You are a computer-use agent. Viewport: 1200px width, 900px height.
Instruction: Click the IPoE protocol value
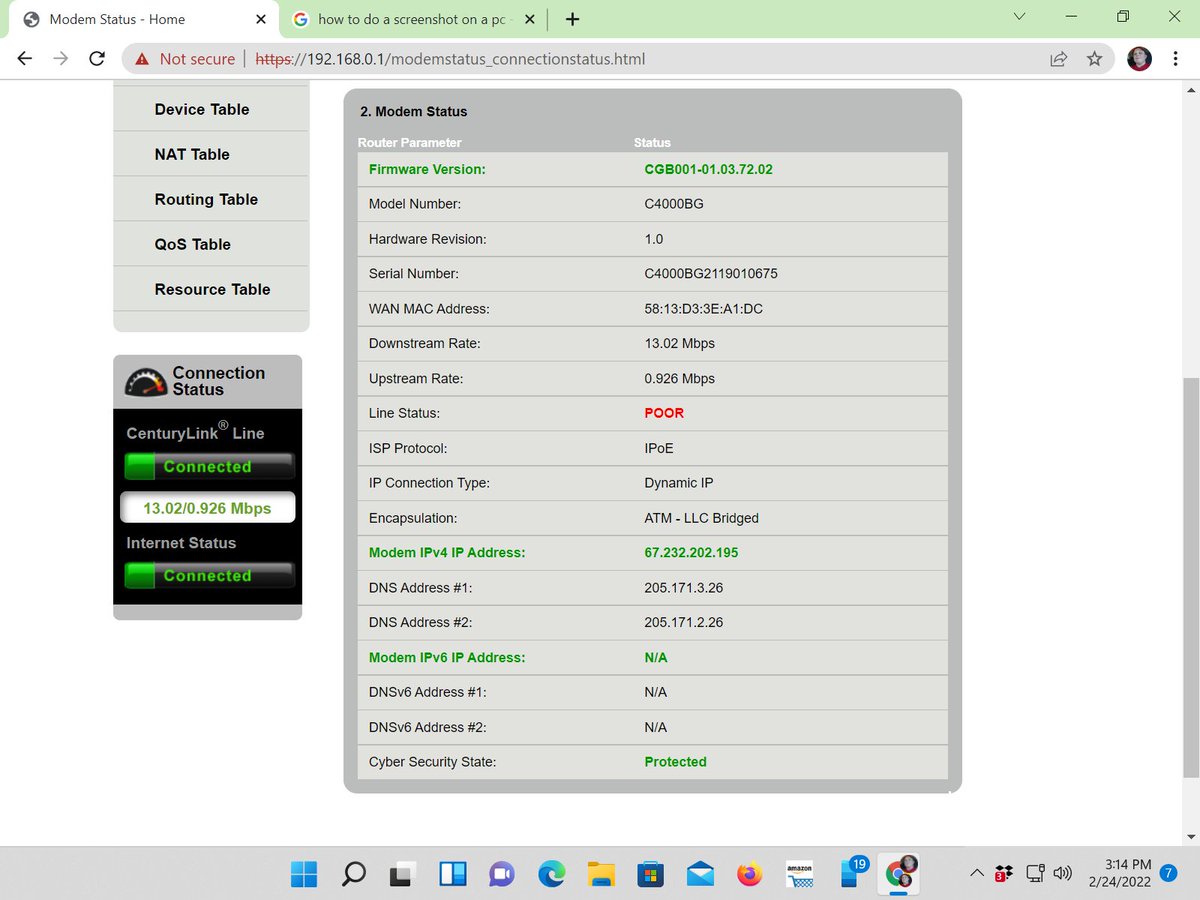coord(659,448)
